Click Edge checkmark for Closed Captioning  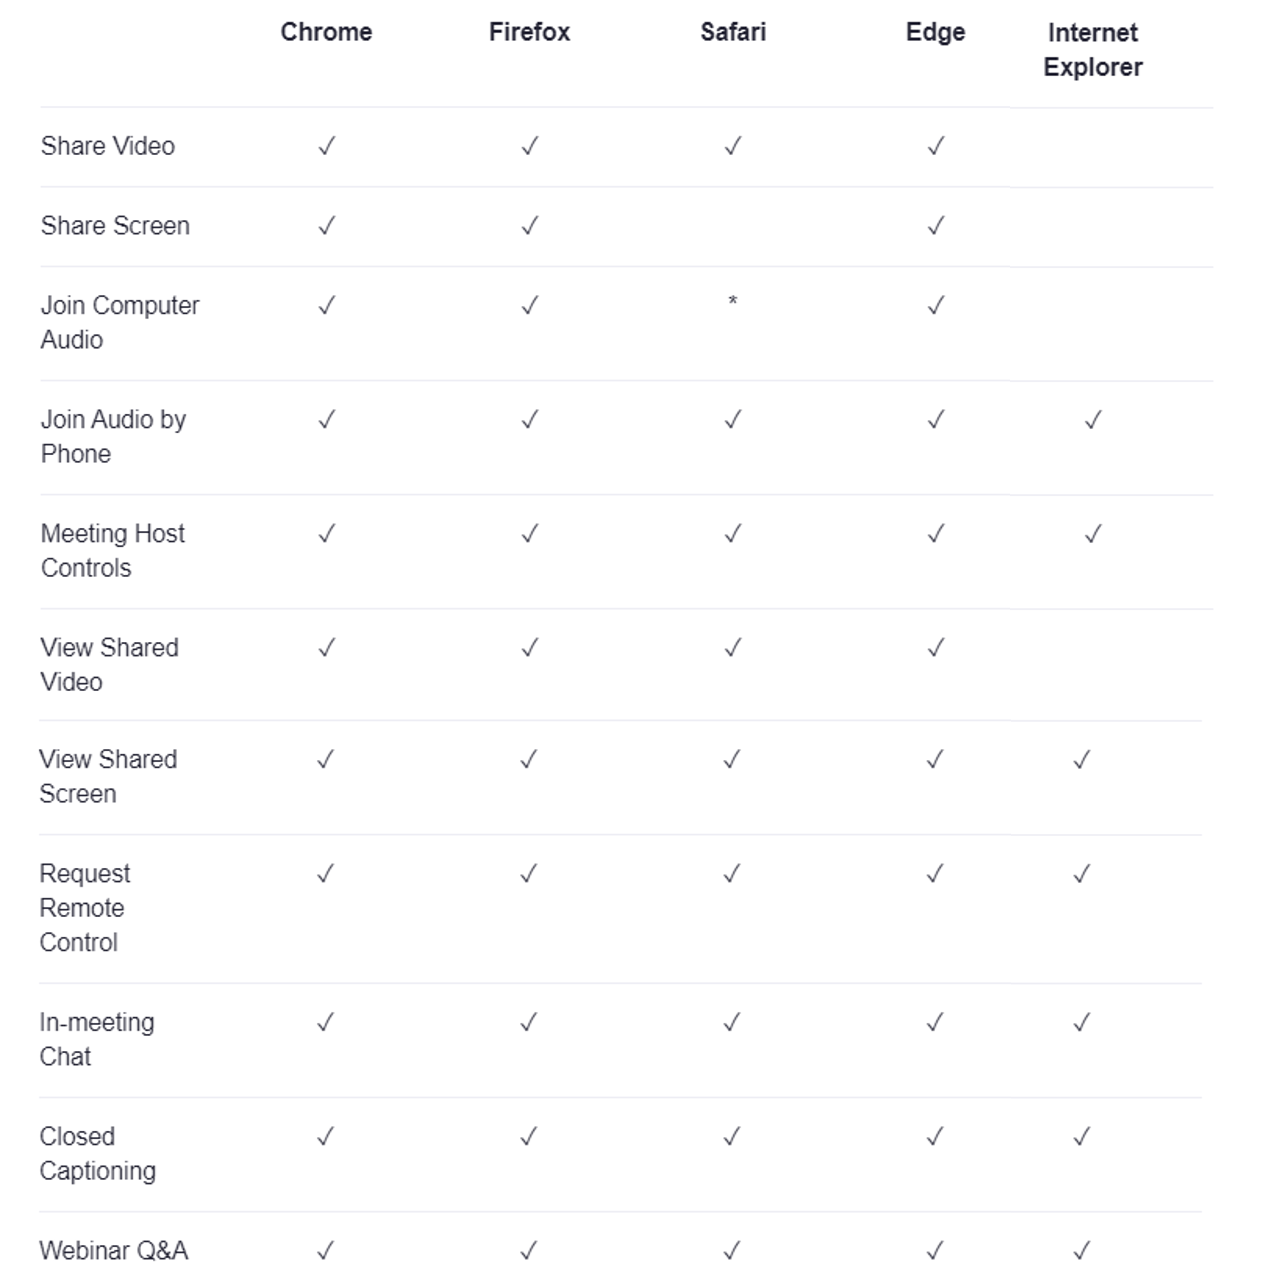[x=934, y=1137]
